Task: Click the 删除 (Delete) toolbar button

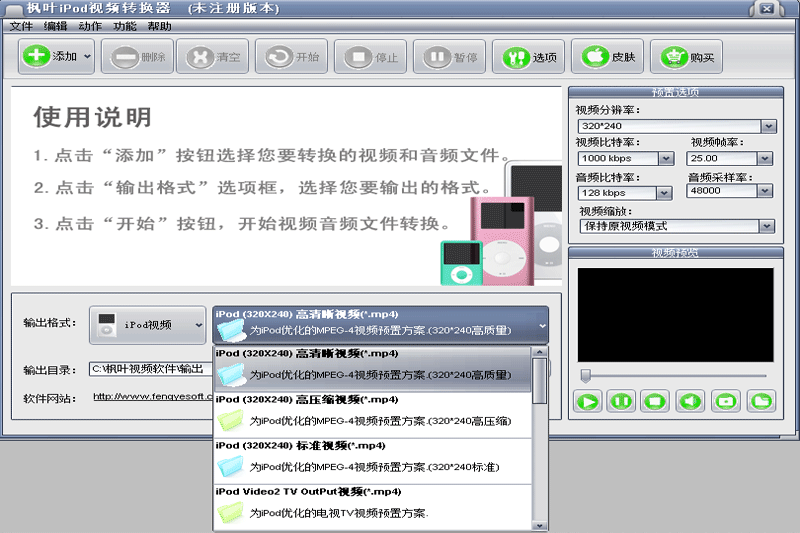Action: (x=137, y=57)
